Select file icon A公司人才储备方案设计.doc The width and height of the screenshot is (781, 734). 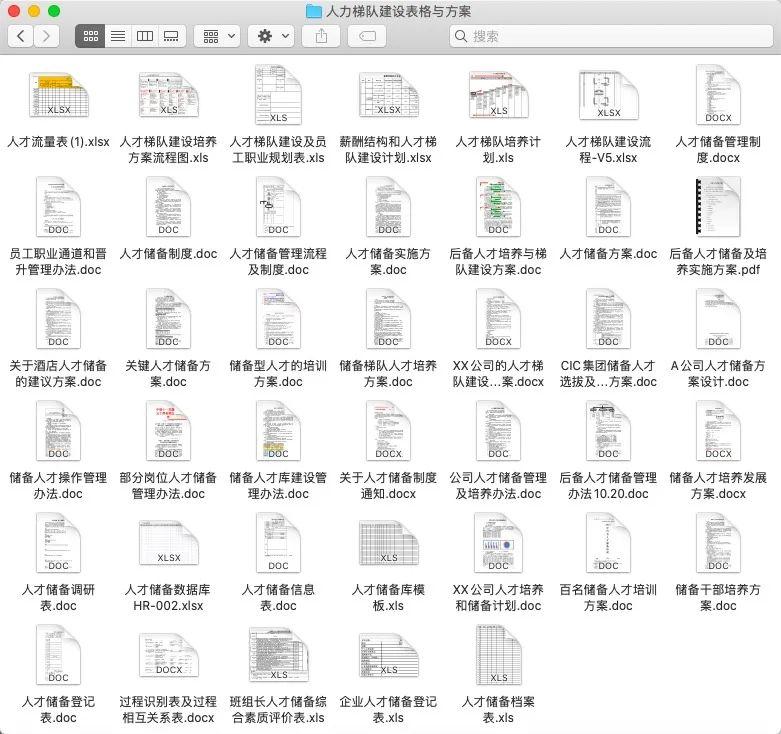(x=718, y=318)
